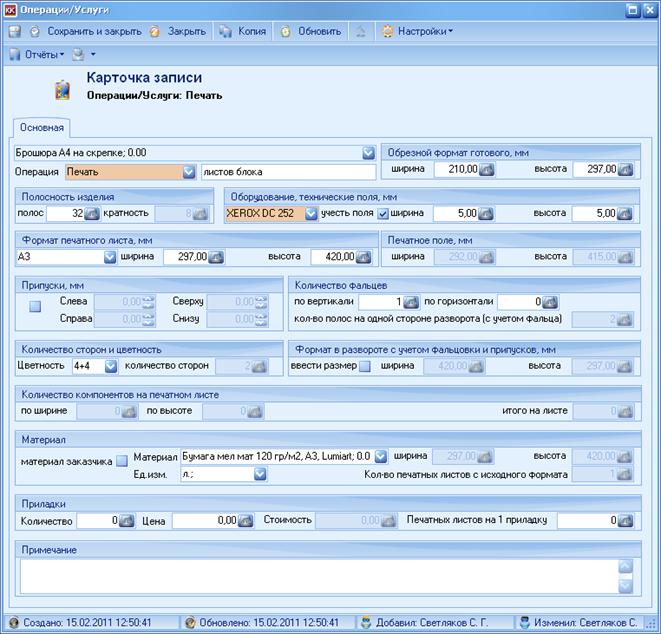Click calculator icon next to Цена field
Screen dimensions: 661x634
pyautogui.click(x=245, y=521)
